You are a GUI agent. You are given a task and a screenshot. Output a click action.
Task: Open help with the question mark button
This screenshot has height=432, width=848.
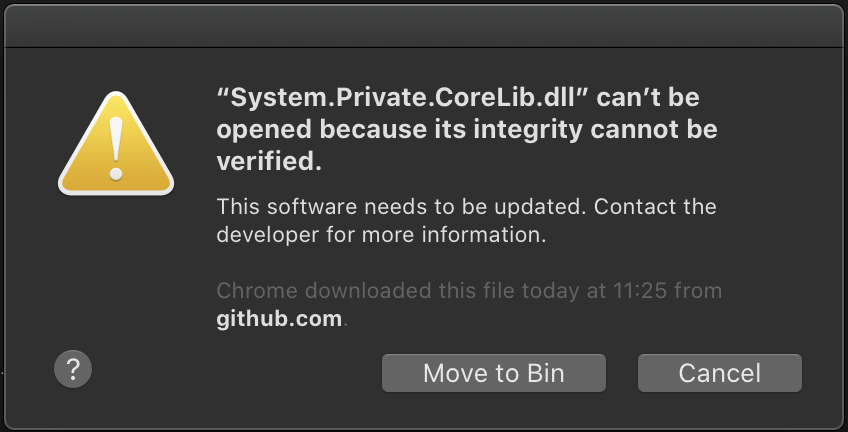coord(73,369)
